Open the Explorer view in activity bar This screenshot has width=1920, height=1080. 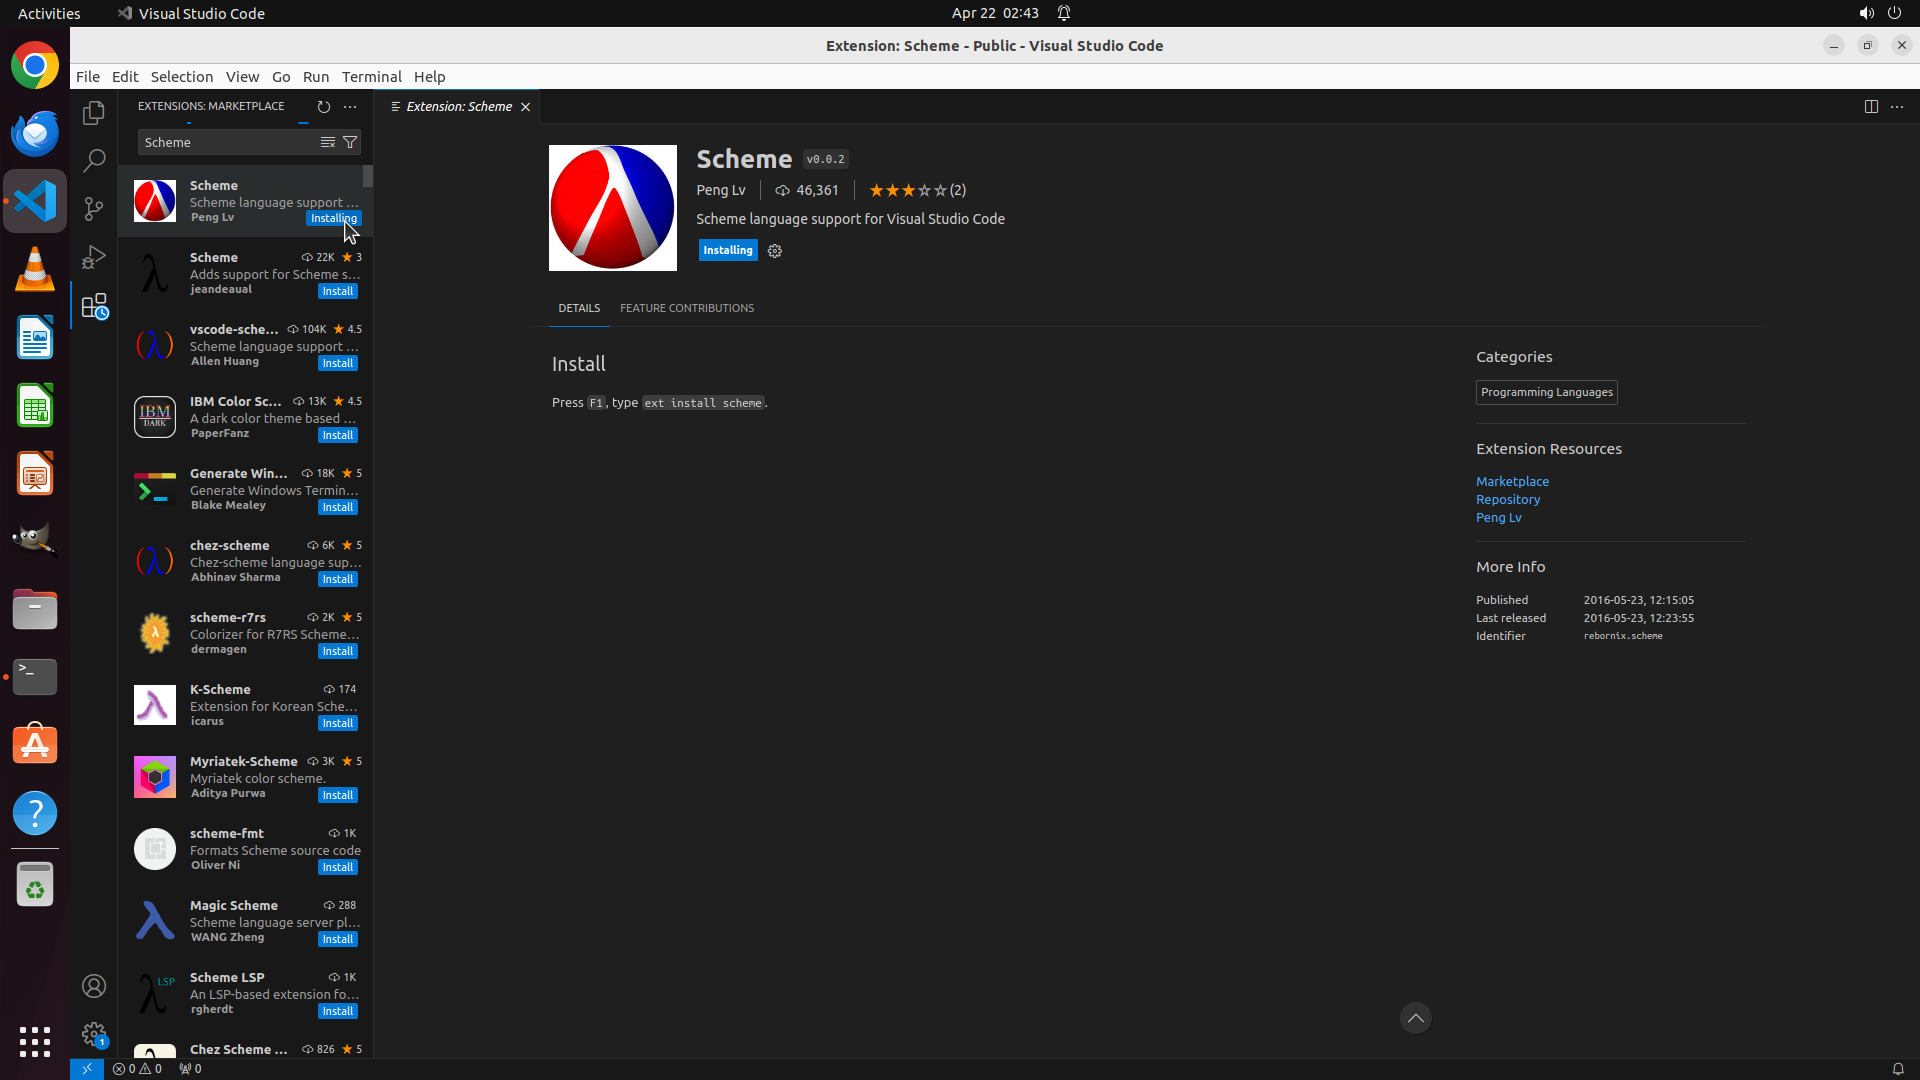(x=94, y=113)
